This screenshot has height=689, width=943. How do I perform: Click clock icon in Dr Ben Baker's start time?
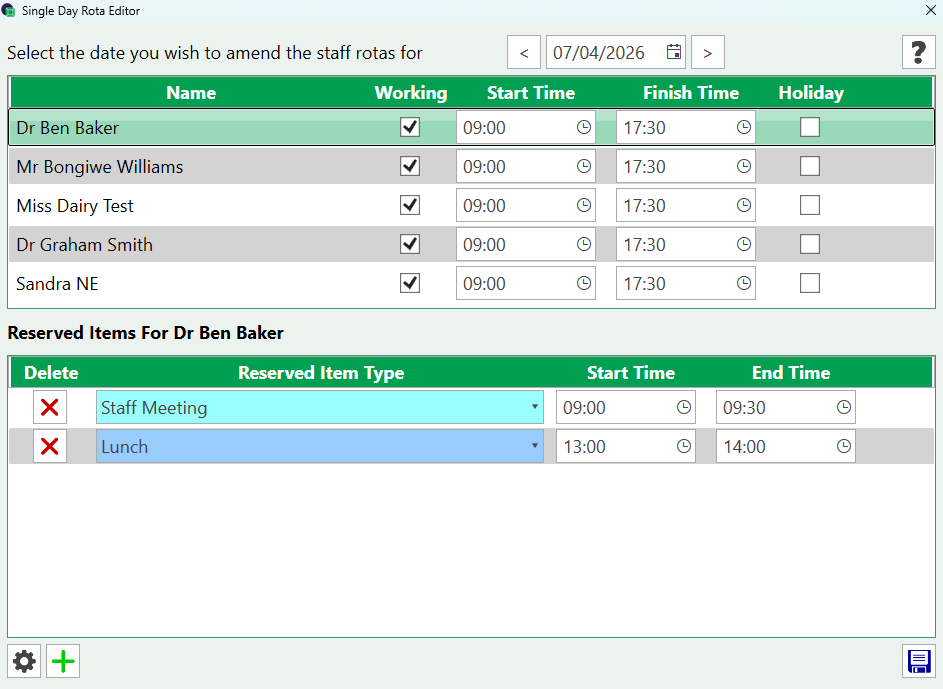[x=584, y=128]
